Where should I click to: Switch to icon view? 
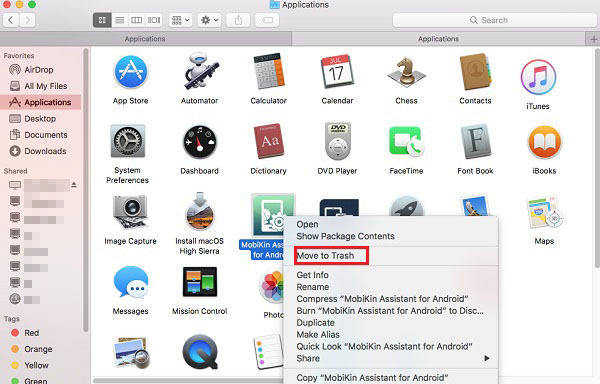coord(102,20)
